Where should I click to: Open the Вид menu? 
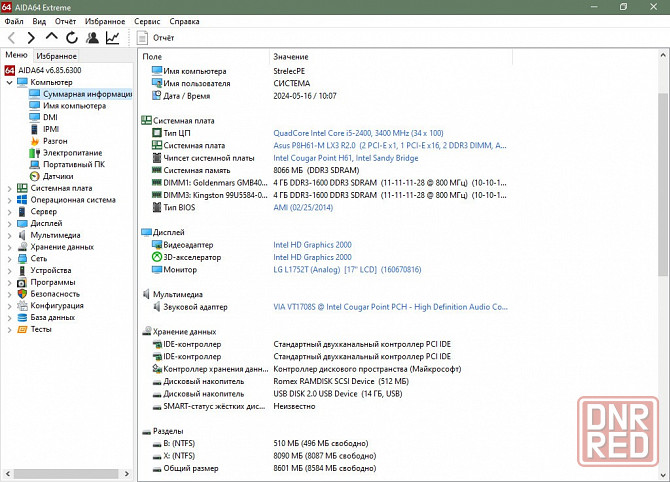[x=39, y=21]
